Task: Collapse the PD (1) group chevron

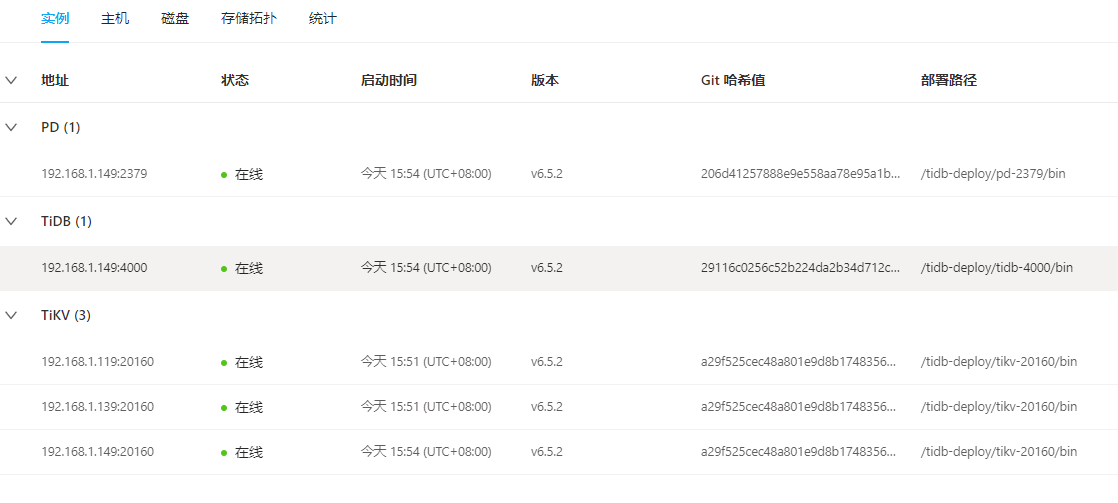Action: pyautogui.click(x=11, y=127)
